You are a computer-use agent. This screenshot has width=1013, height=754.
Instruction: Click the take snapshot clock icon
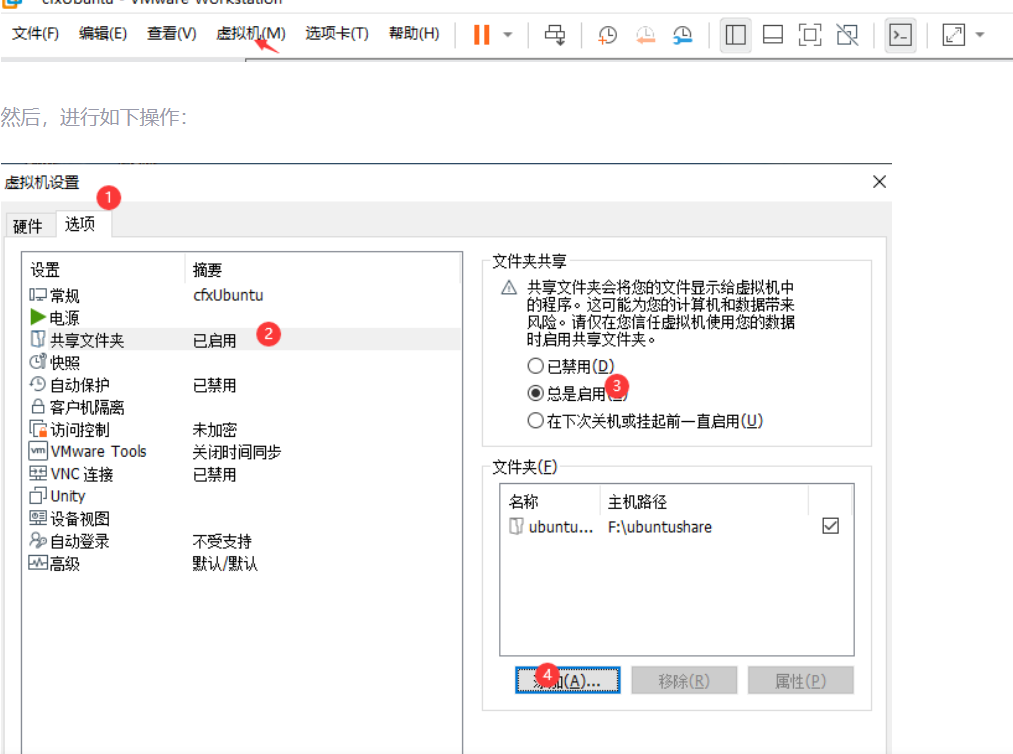607,35
